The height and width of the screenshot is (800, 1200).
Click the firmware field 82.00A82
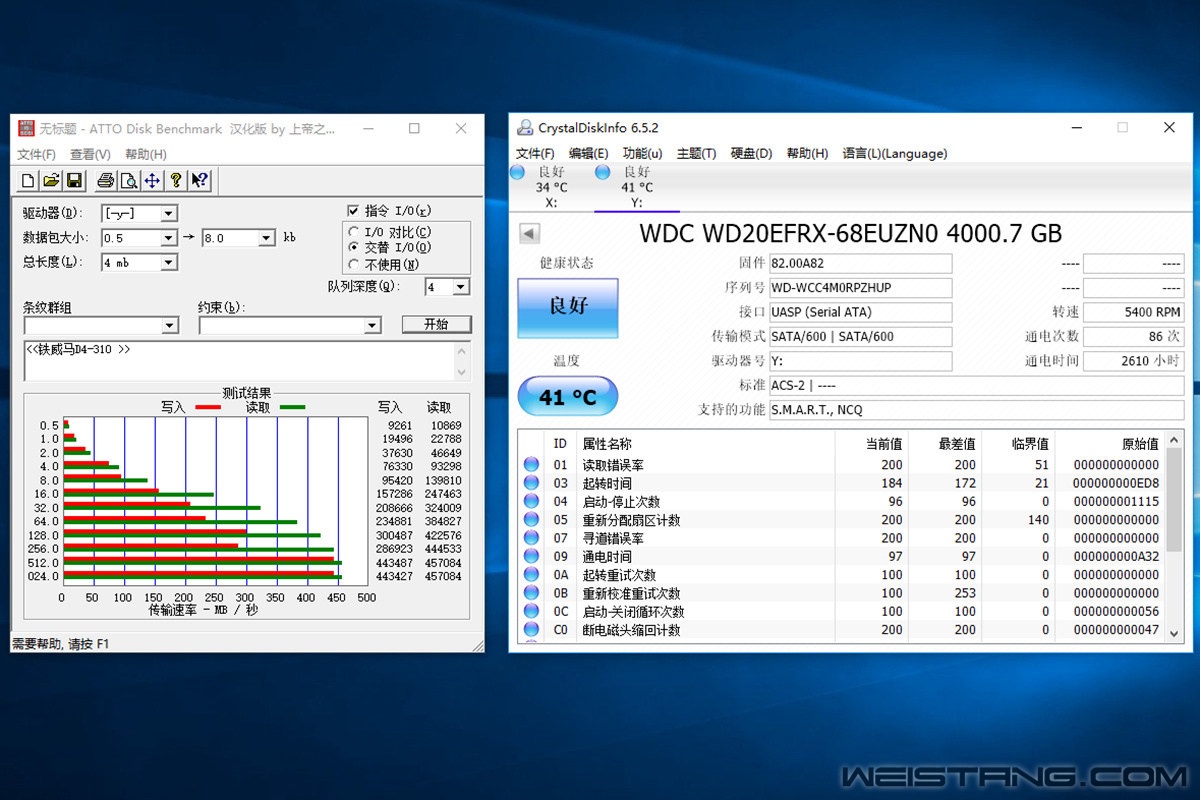pos(860,263)
